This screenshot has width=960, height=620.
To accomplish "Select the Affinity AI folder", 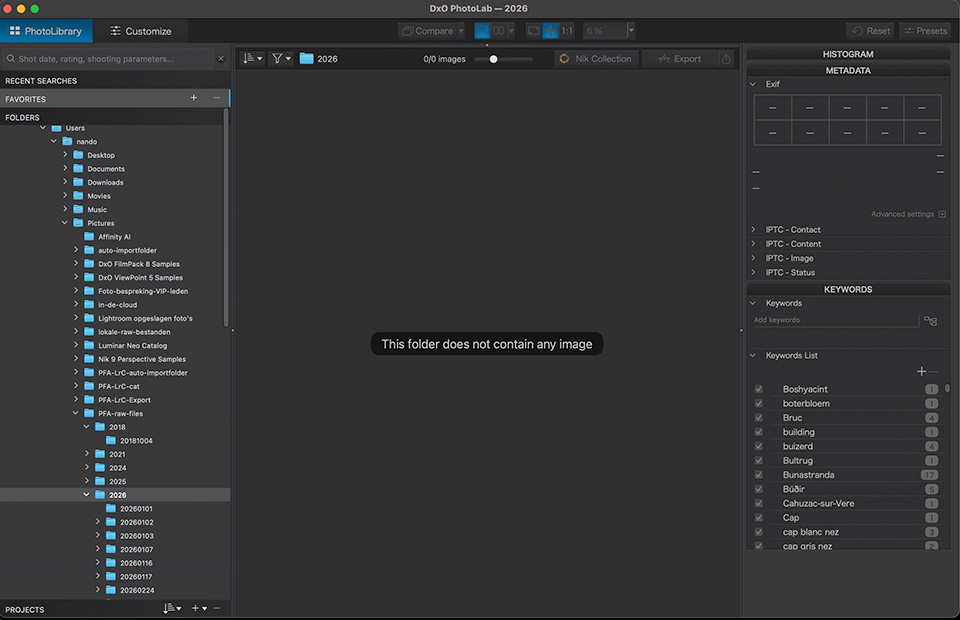I will point(114,237).
